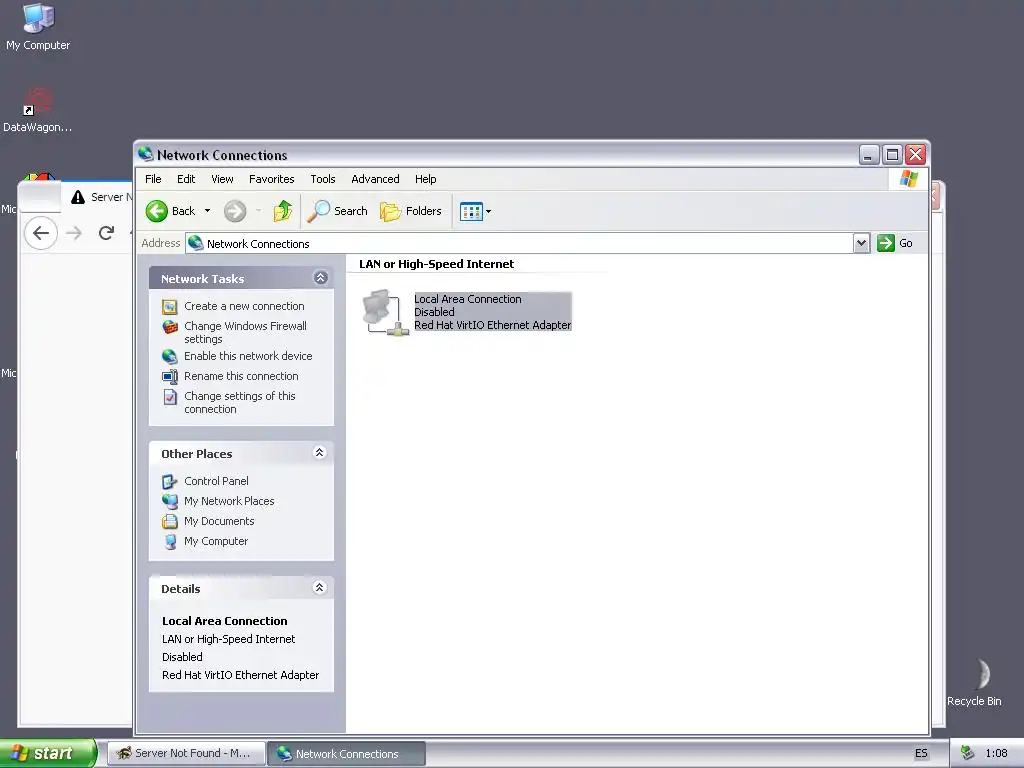Expand the Address bar dropdown
The image size is (1024, 768).
click(x=861, y=243)
